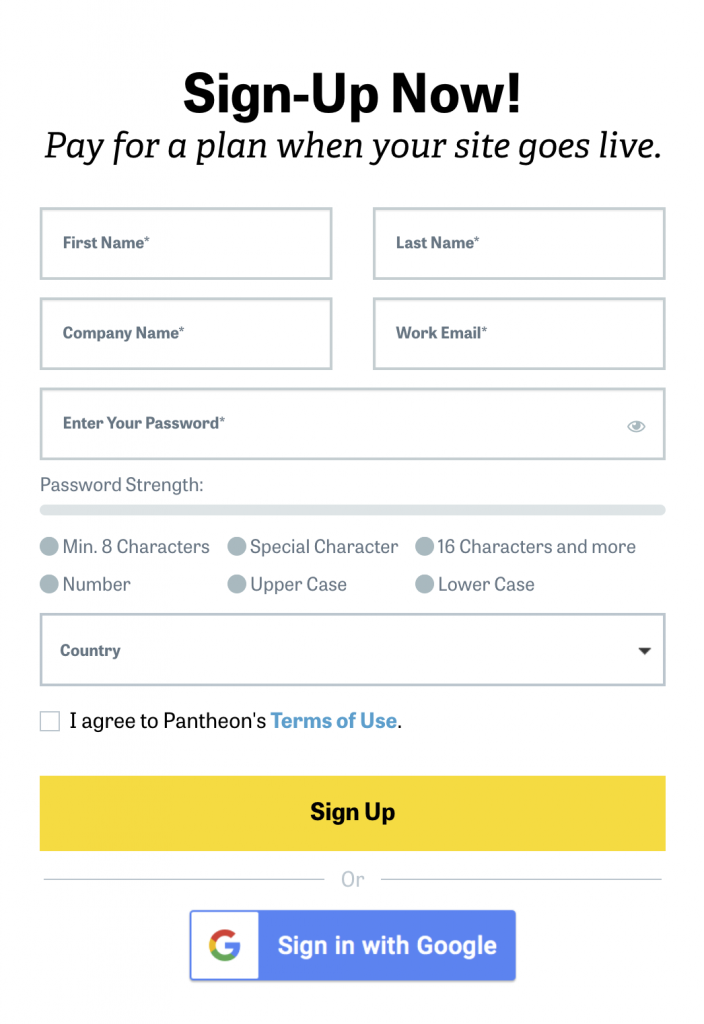Focus the First Name field

(186, 243)
